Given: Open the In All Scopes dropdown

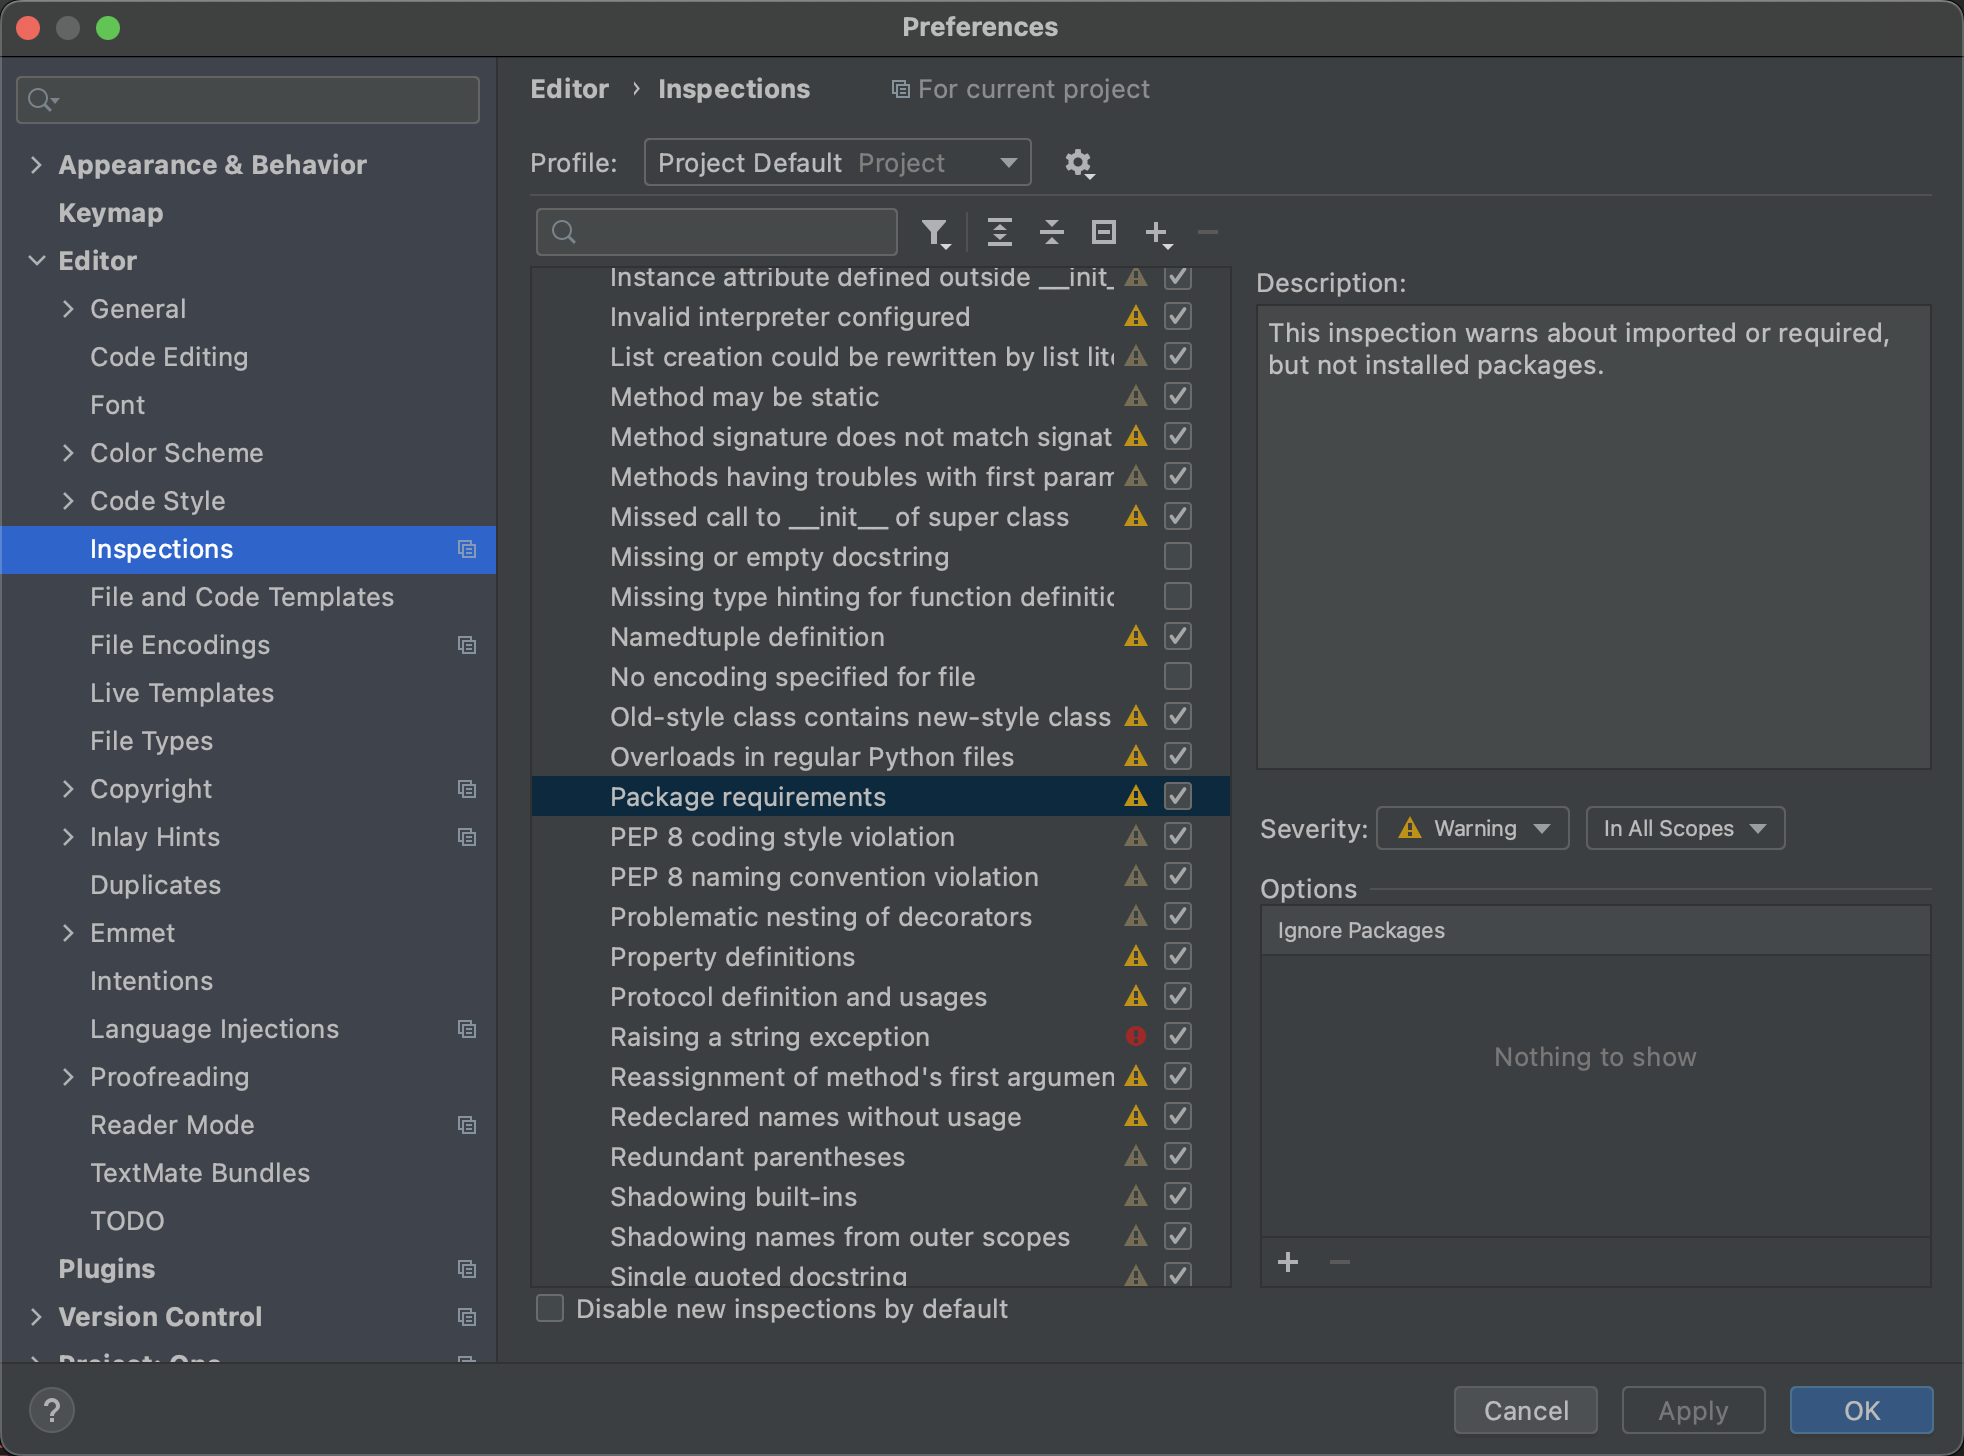Looking at the screenshot, I should (x=1685, y=828).
